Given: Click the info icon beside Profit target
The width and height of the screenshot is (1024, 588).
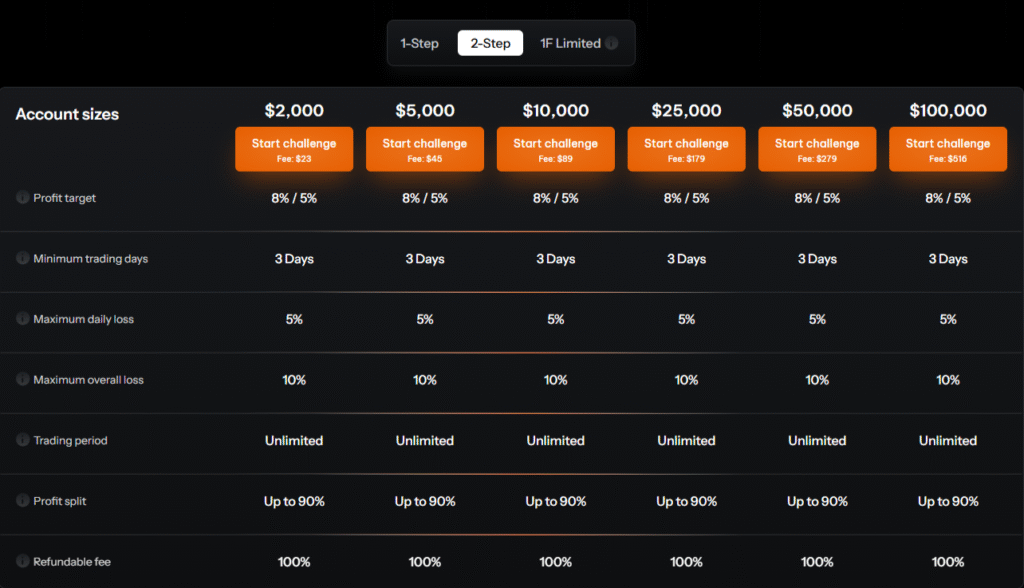Looking at the screenshot, I should (x=21, y=198).
